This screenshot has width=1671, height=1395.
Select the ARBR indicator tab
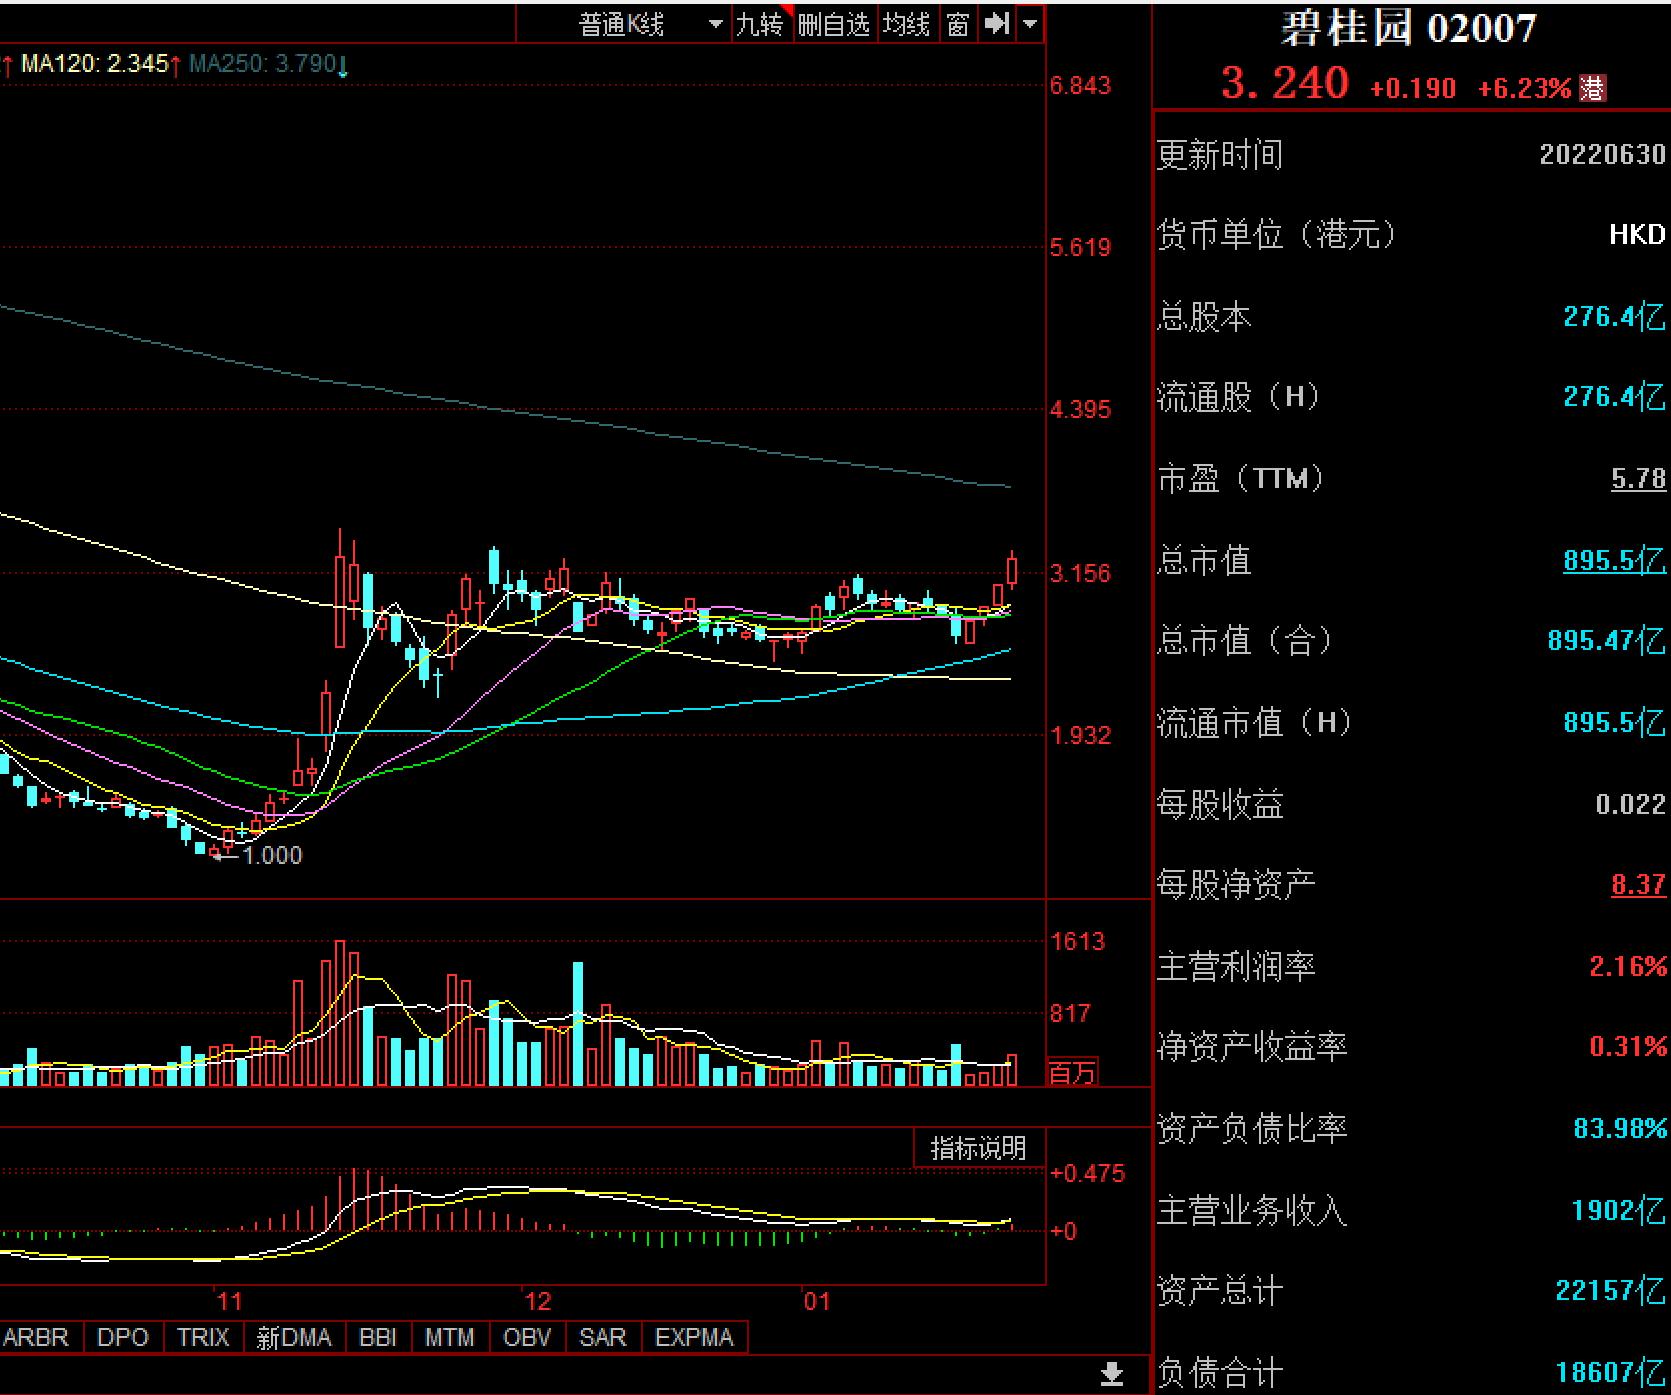coord(36,1337)
